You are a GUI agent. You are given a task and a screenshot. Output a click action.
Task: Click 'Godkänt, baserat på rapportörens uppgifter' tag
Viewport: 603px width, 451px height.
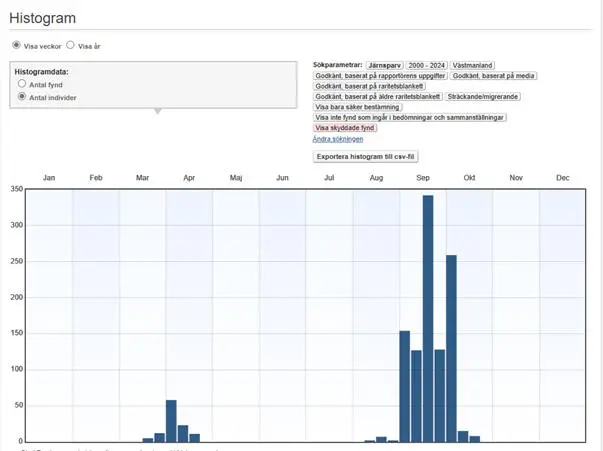380,76
